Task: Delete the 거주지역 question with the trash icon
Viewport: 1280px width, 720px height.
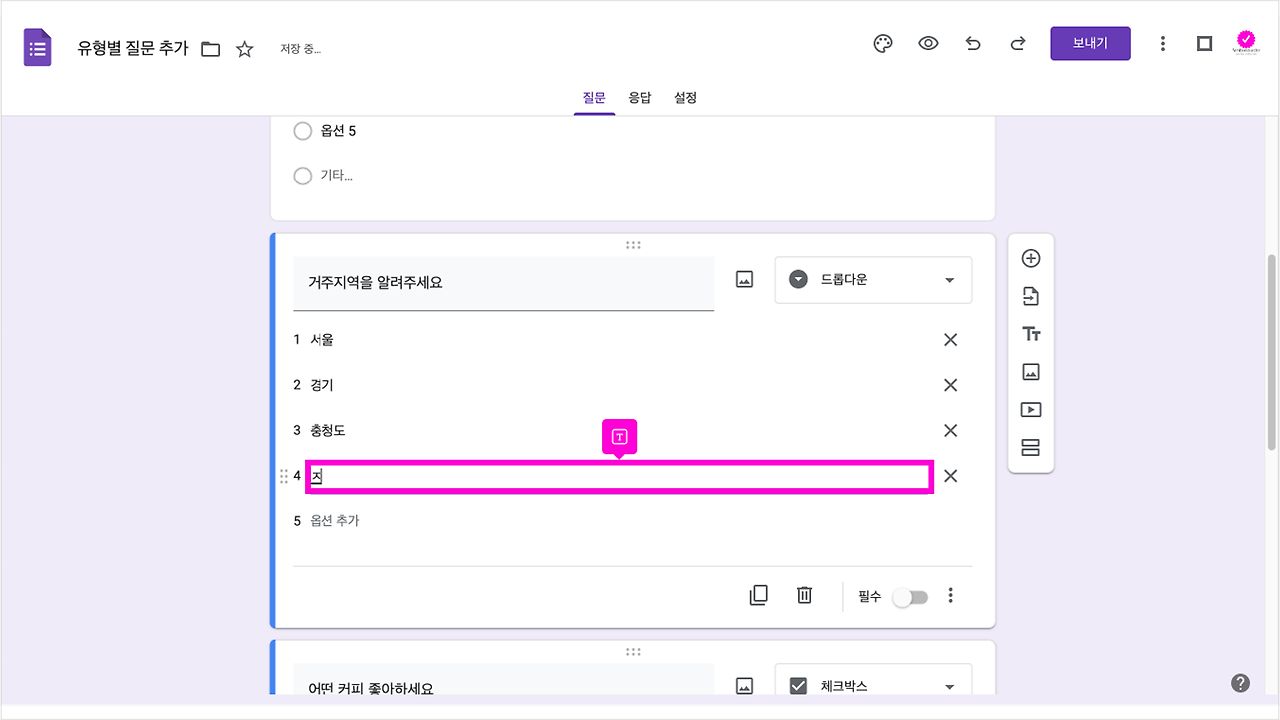Action: [804, 595]
